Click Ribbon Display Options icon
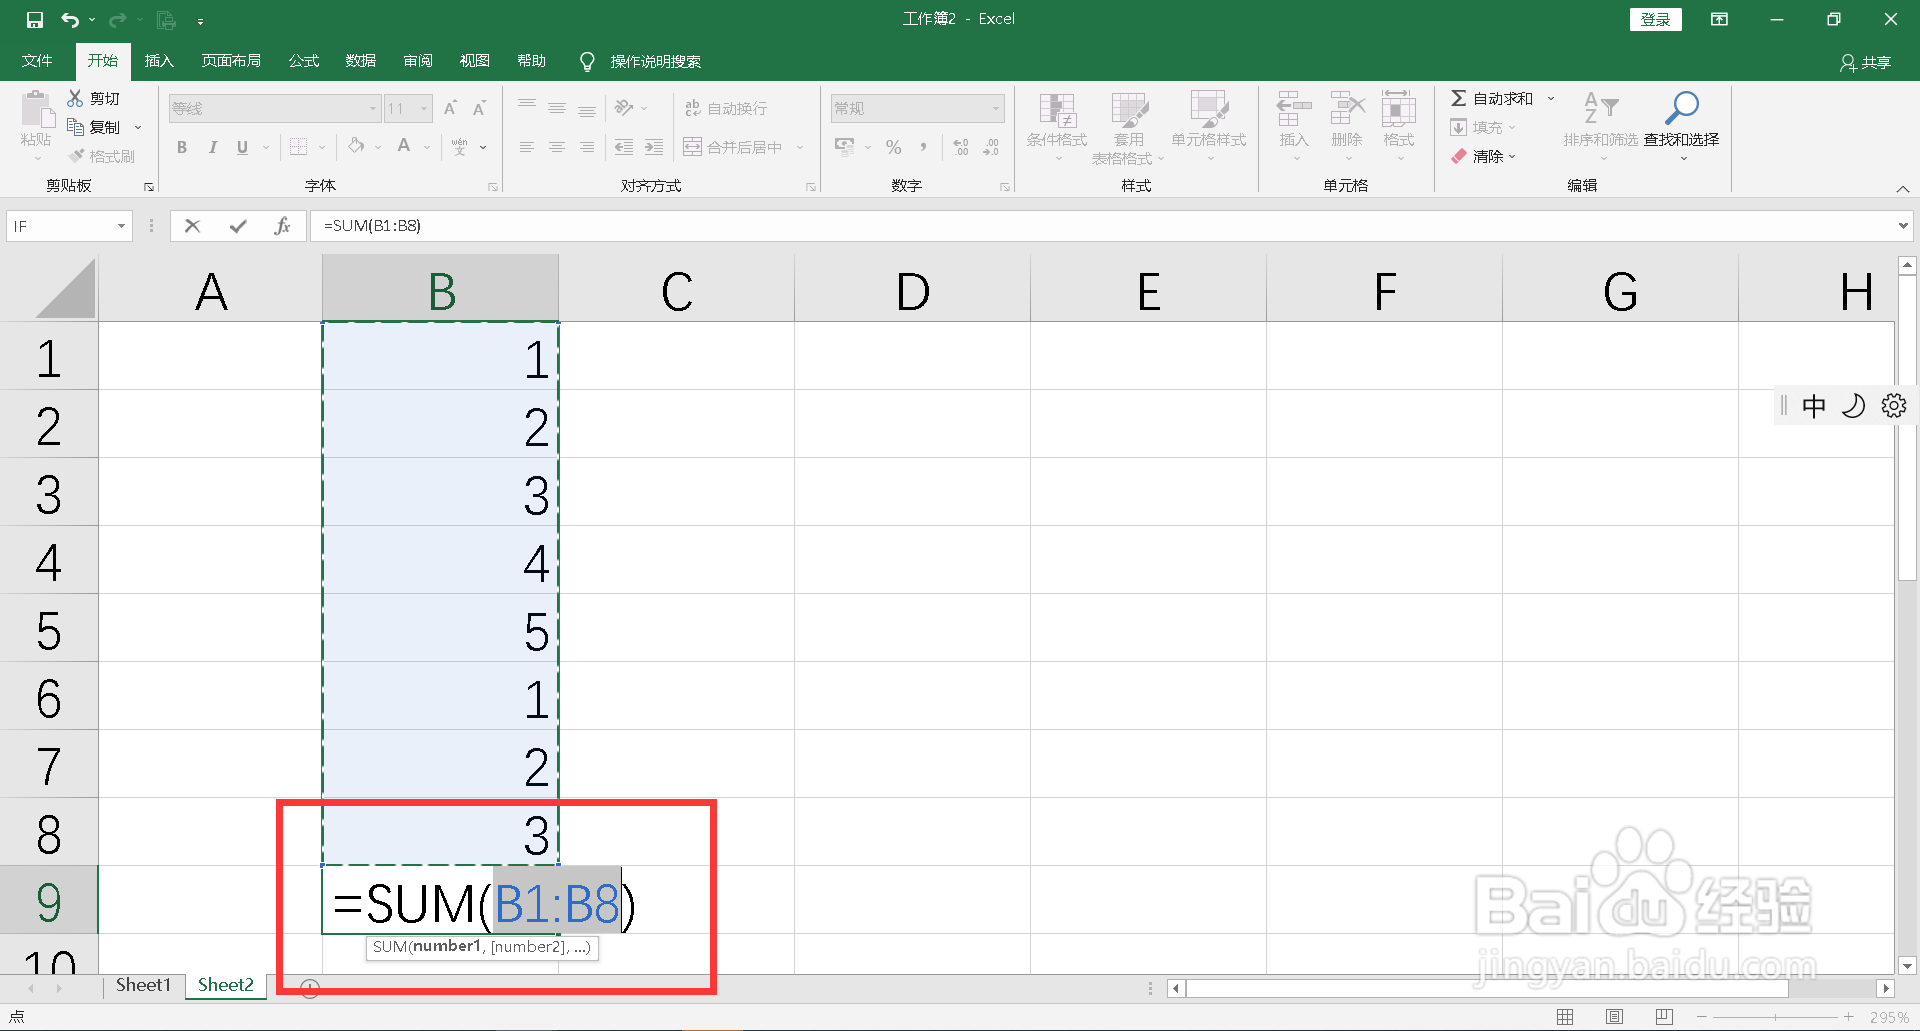The image size is (1920, 1031). click(1719, 19)
